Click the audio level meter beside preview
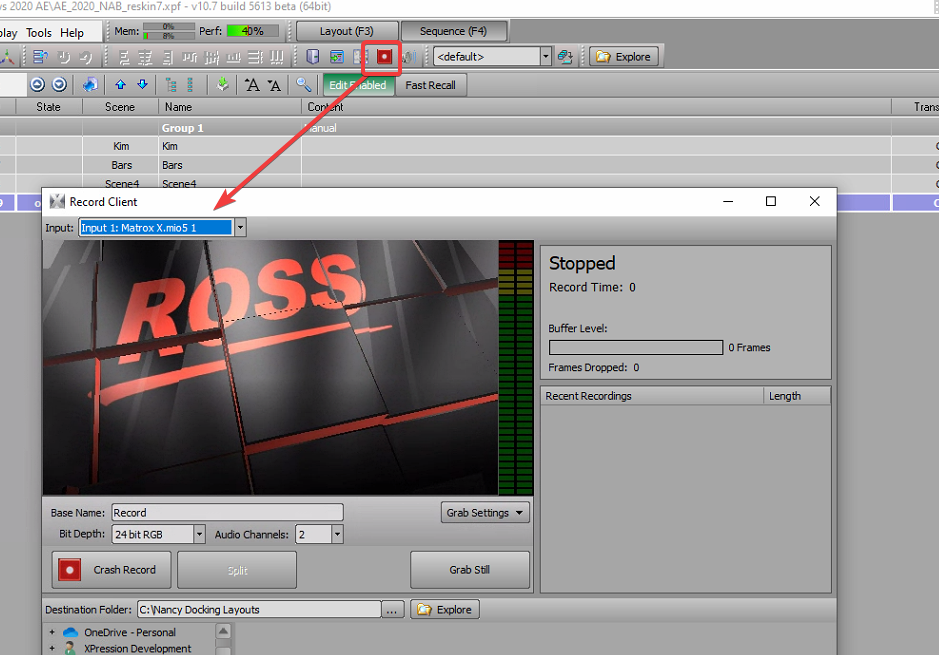The height and width of the screenshot is (655, 939). click(x=516, y=368)
